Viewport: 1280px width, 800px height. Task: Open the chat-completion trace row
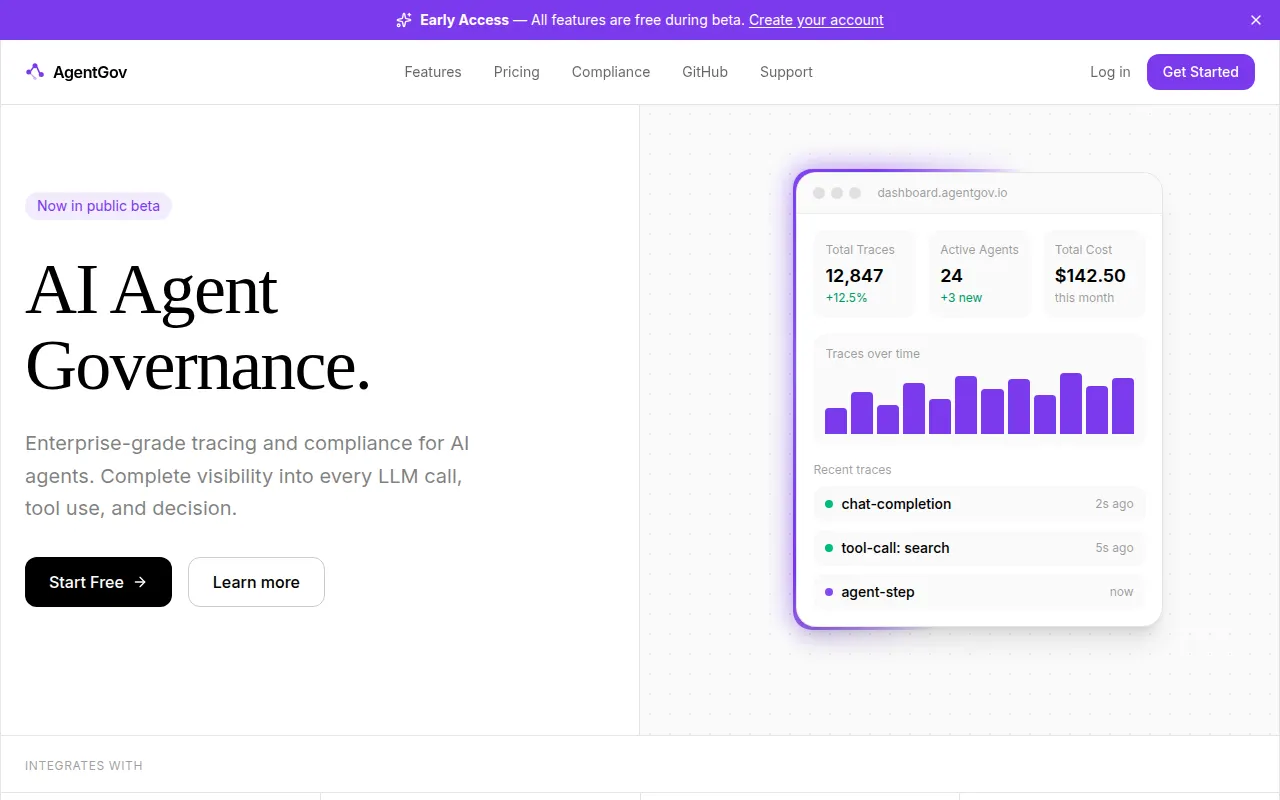coord(979,504)
